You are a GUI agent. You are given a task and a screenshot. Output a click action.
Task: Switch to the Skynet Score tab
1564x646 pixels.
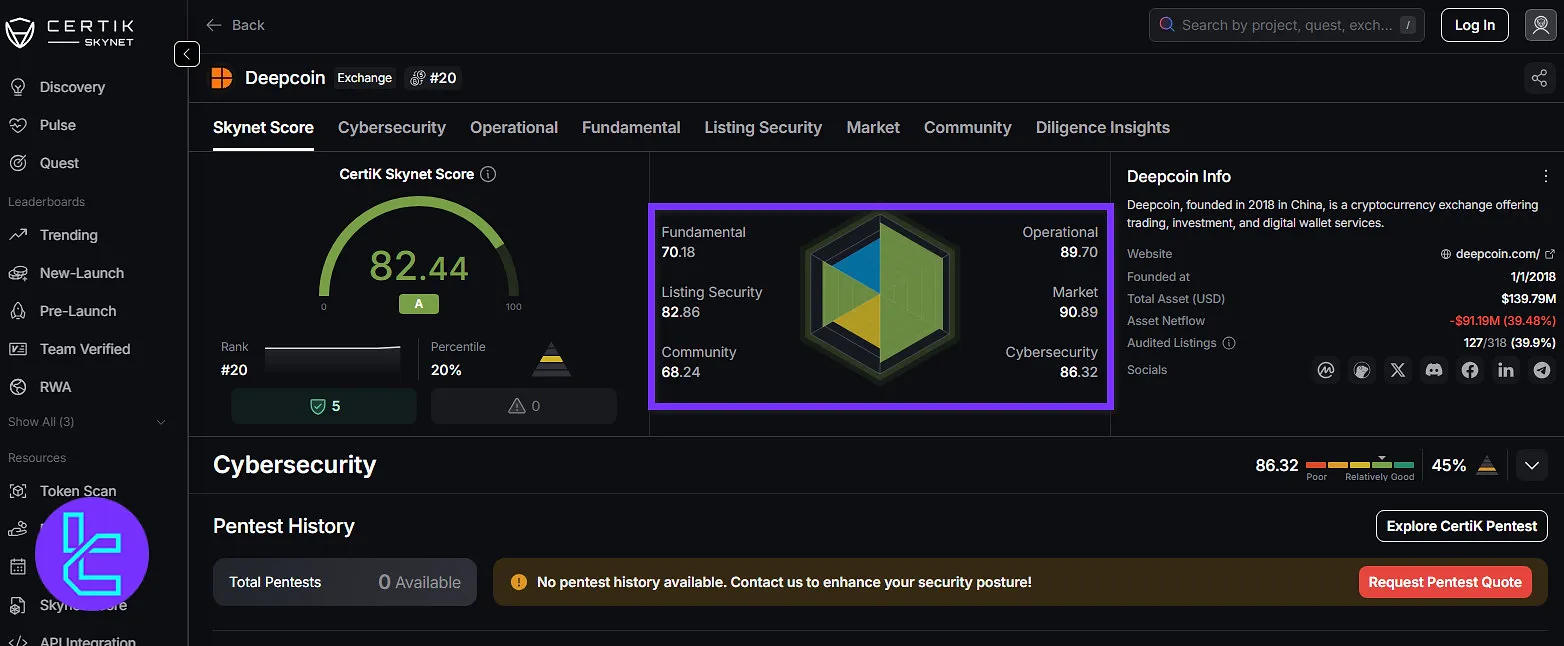point(263,128)
